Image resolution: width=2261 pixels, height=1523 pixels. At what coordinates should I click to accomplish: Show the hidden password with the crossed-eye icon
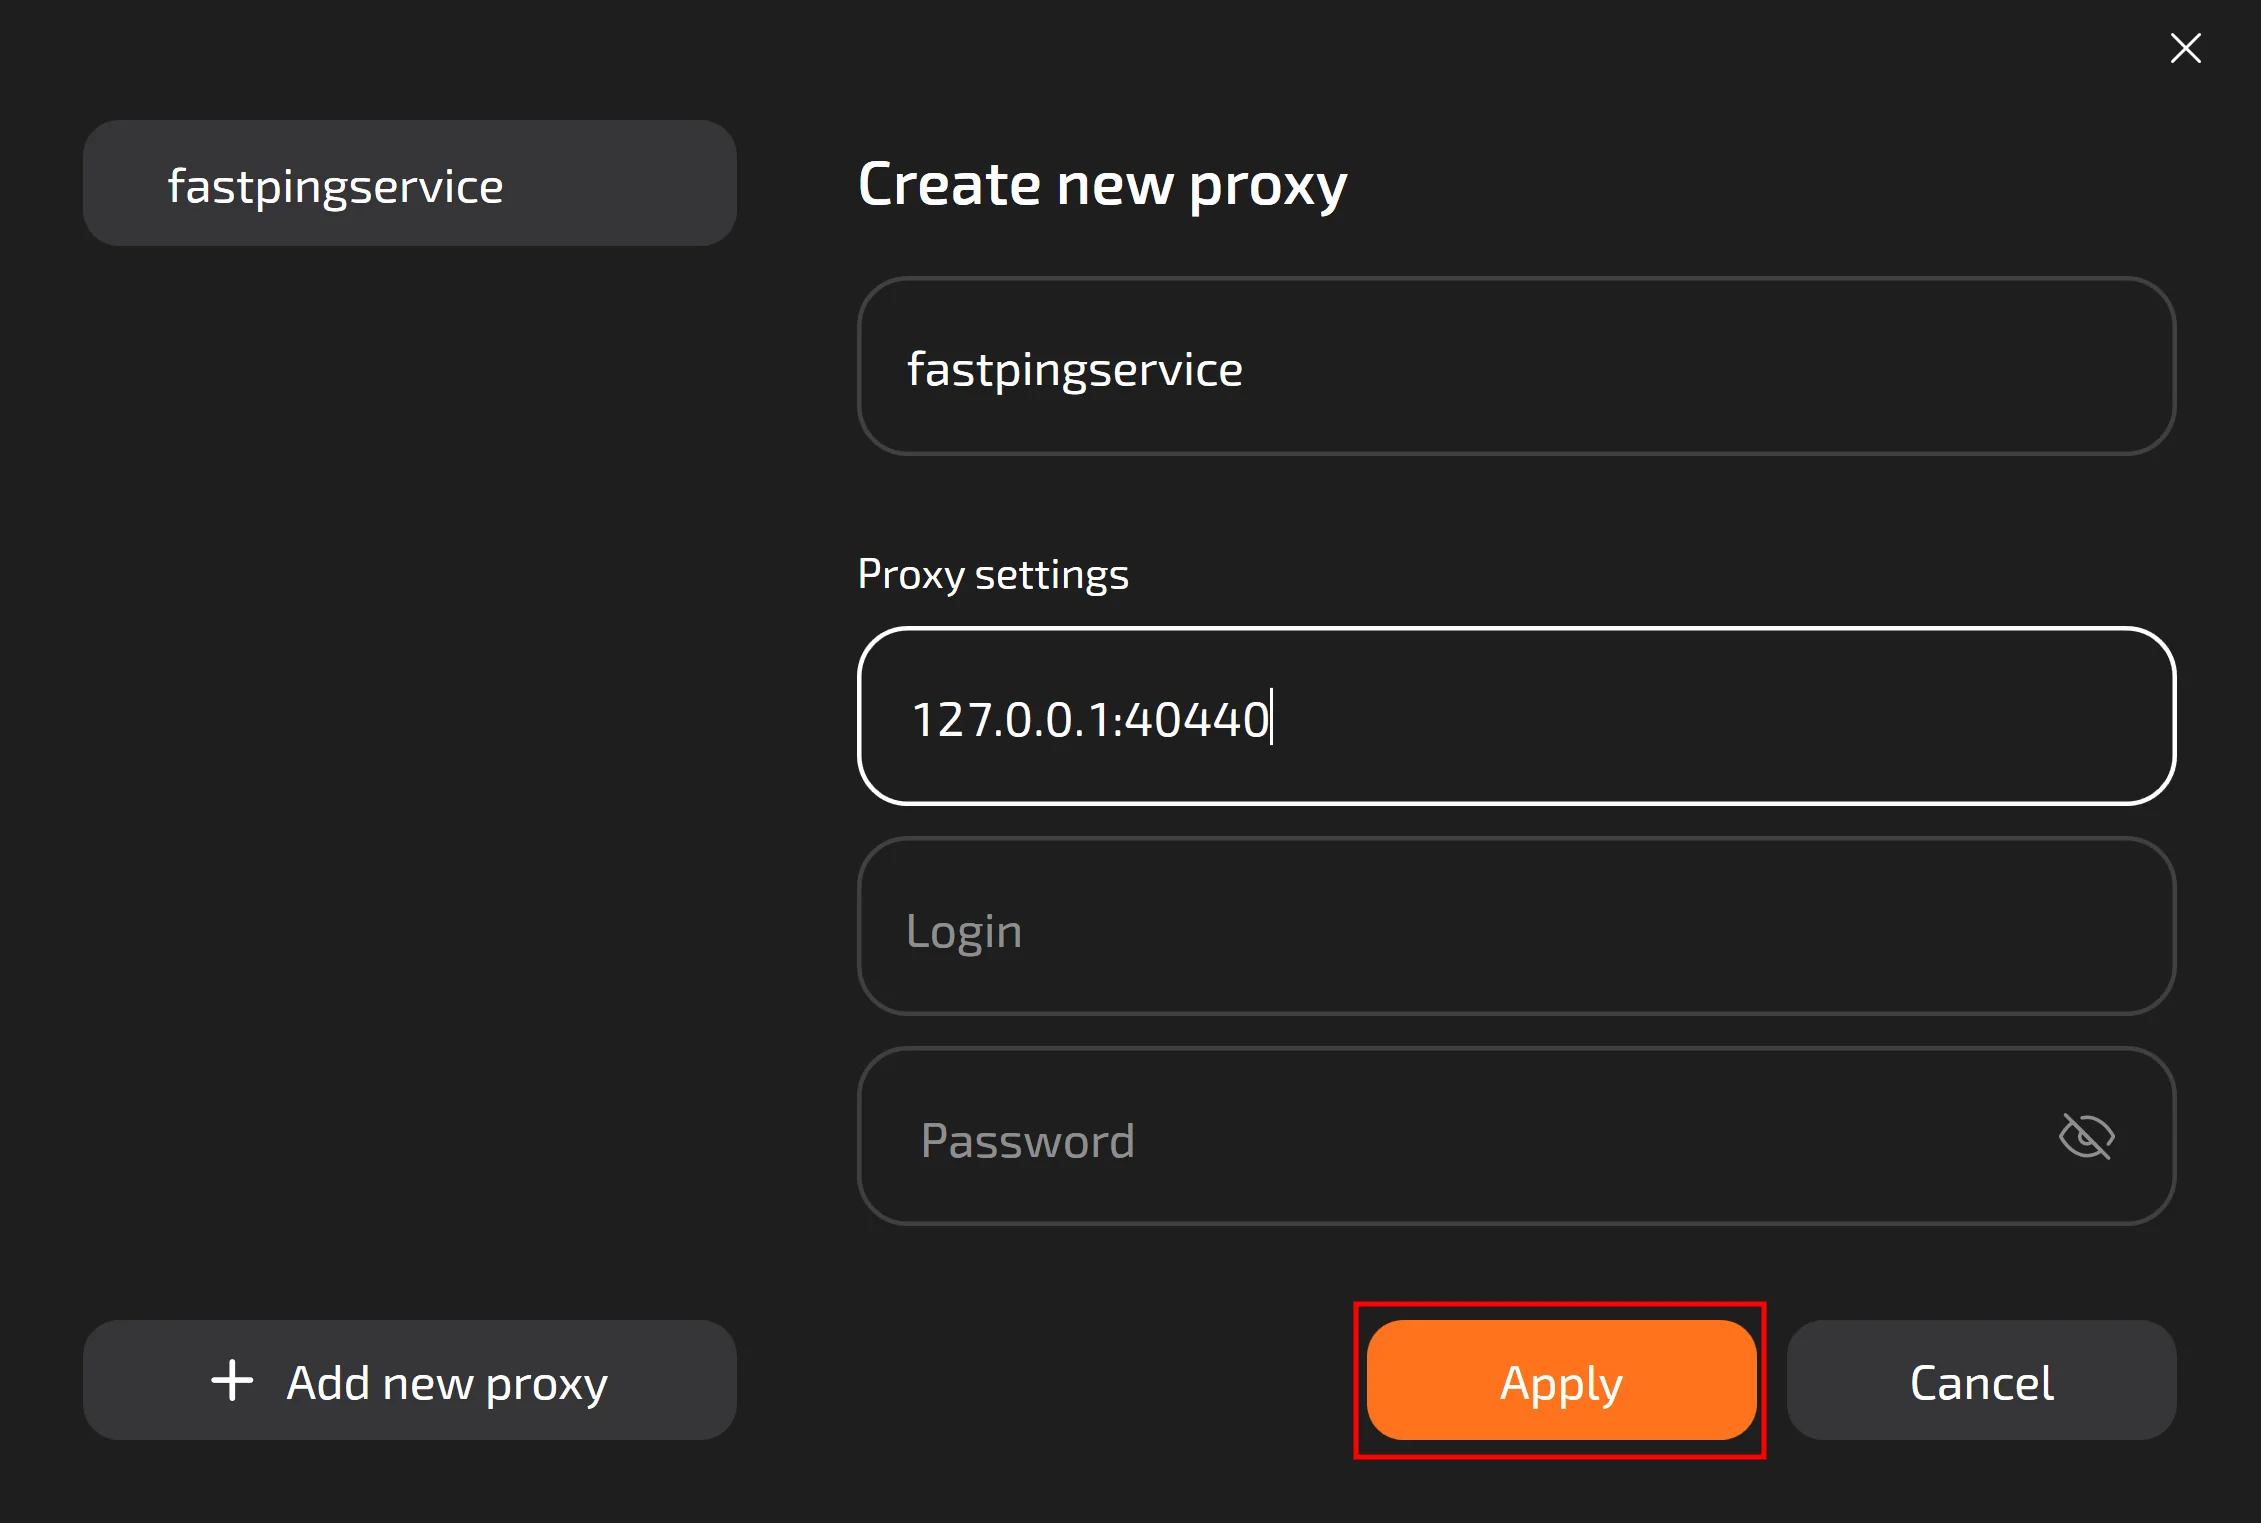[2086, 1137]
